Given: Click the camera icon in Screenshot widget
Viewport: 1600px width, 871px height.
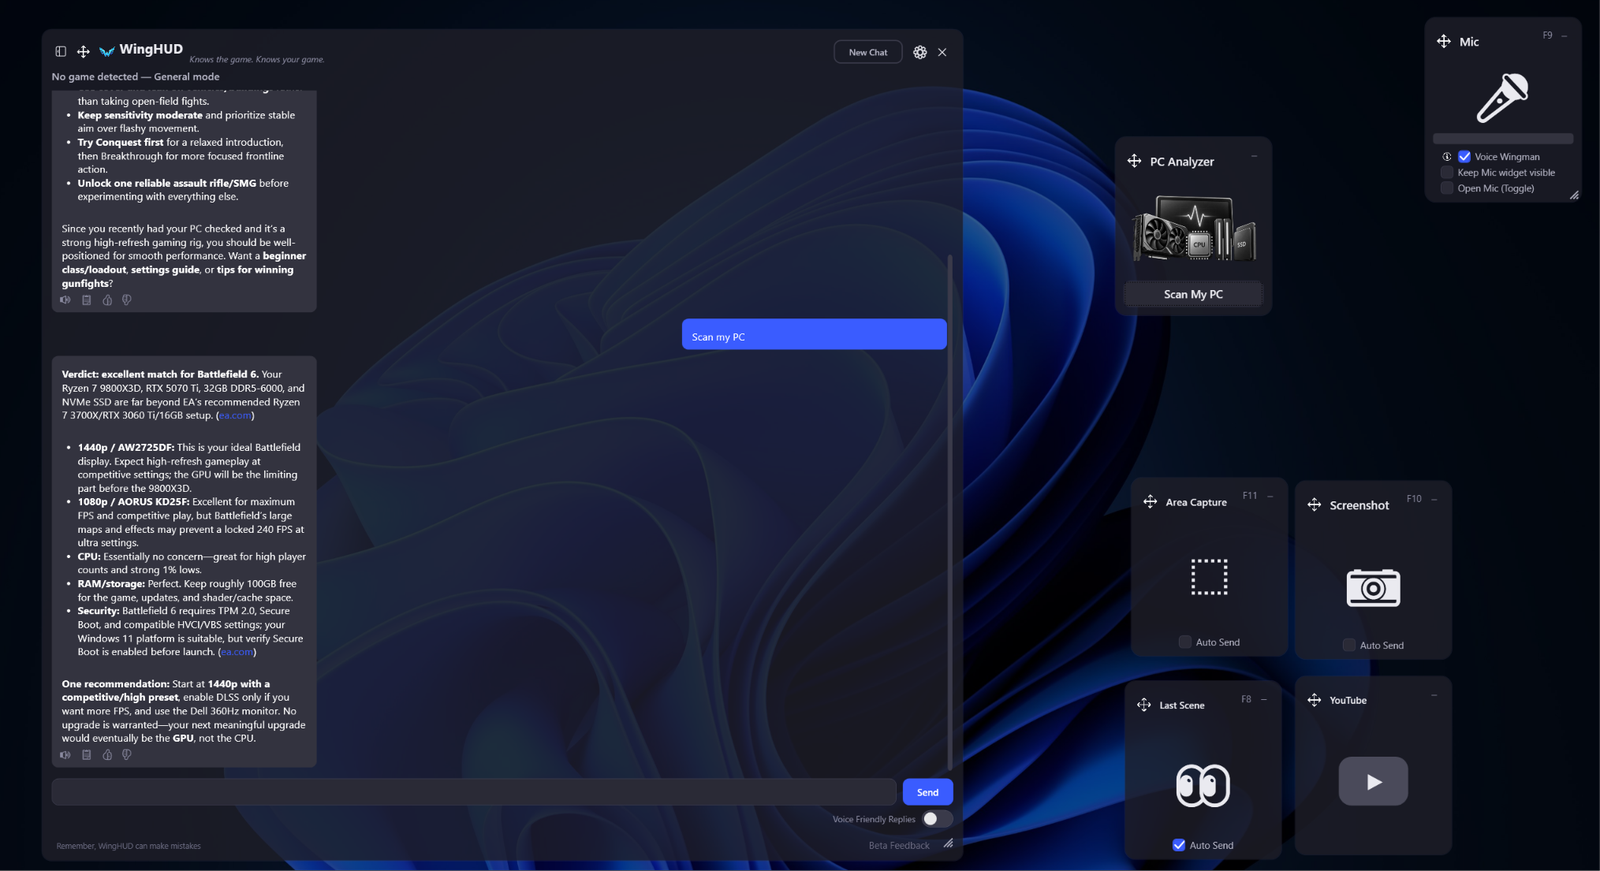Looking at the screenshot, I should (1373, 588).
